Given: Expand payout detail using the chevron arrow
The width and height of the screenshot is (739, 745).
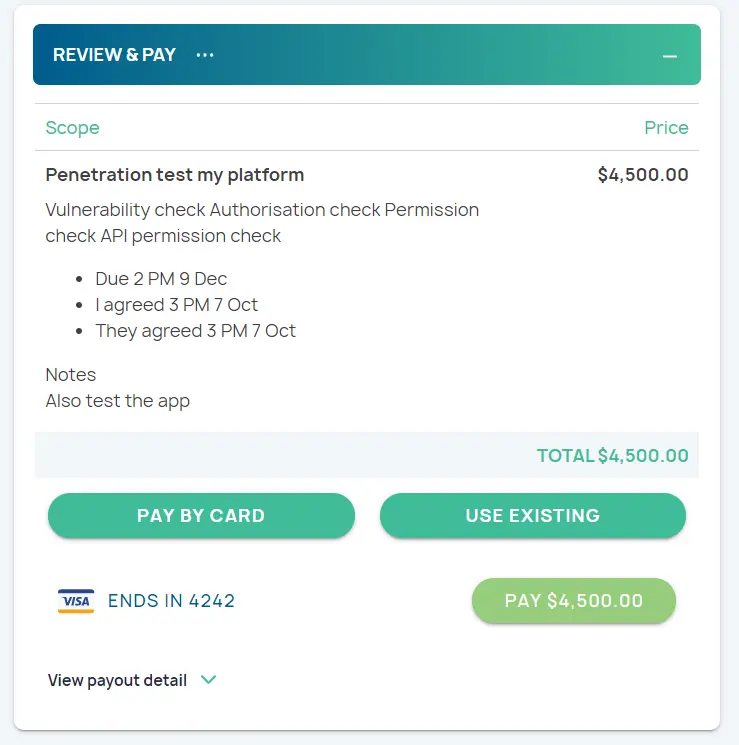Looking at the screenshot, I should [x=209, y=680].
